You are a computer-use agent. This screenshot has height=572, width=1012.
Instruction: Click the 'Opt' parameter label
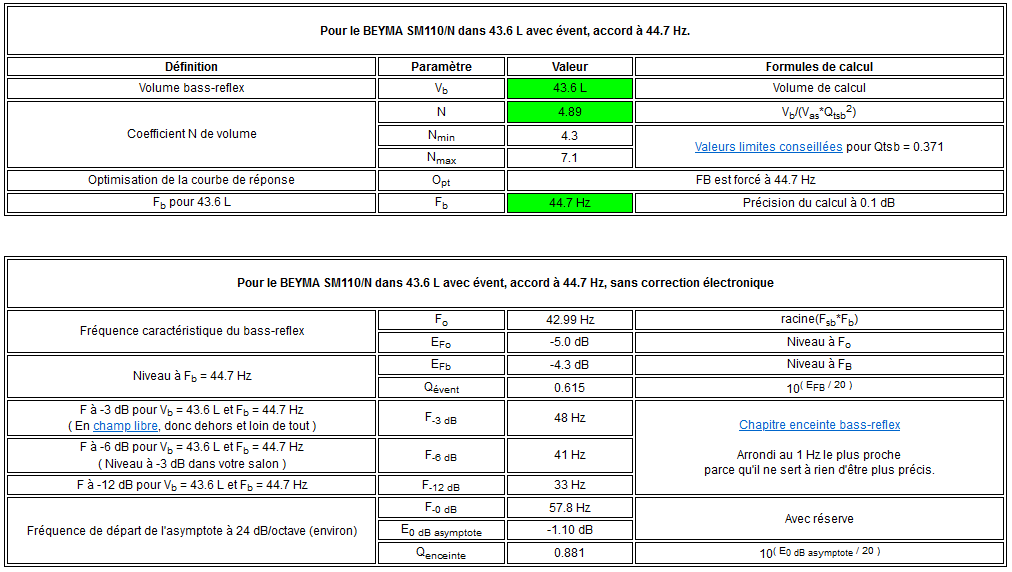click(441, 181)
